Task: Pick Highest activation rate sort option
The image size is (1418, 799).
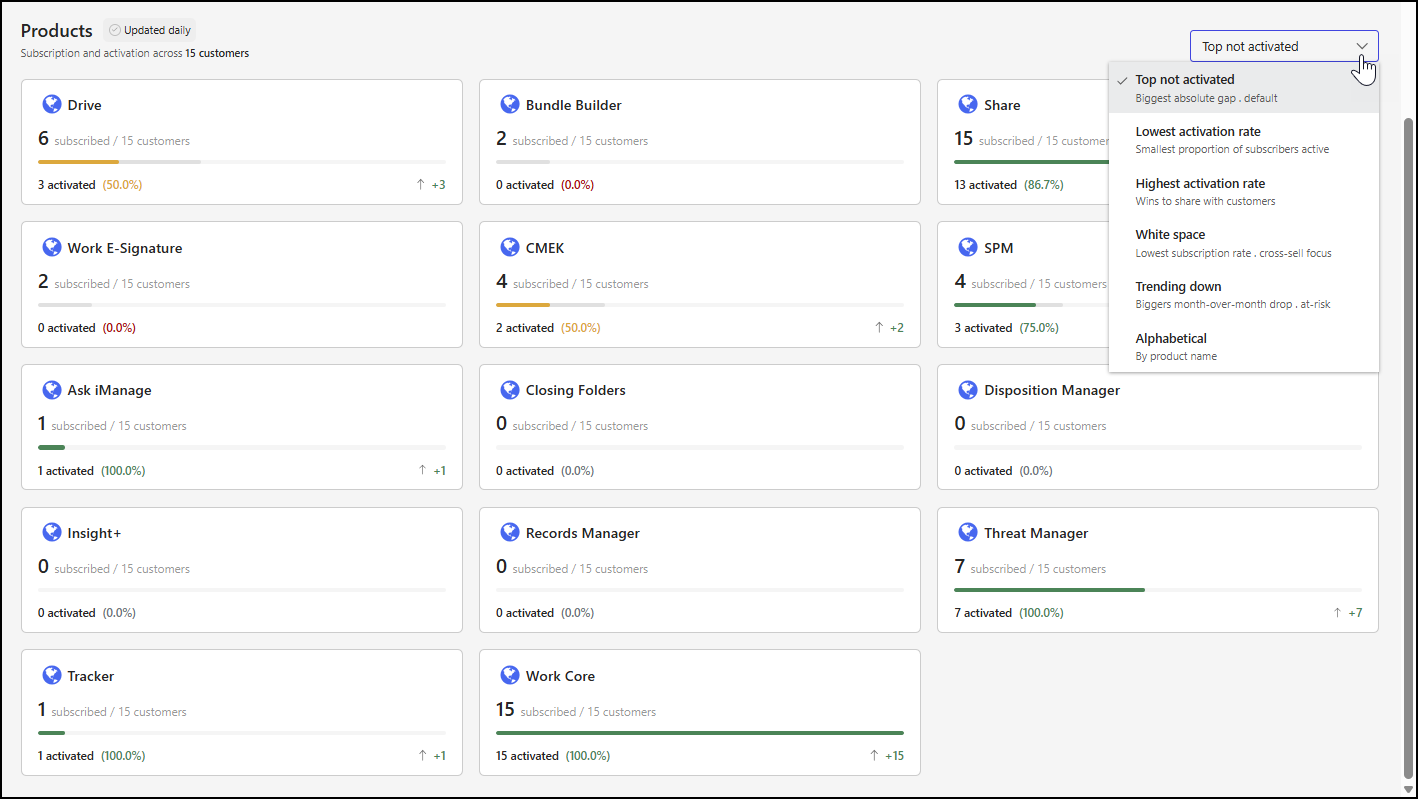Action: (x=1244, y=192)
